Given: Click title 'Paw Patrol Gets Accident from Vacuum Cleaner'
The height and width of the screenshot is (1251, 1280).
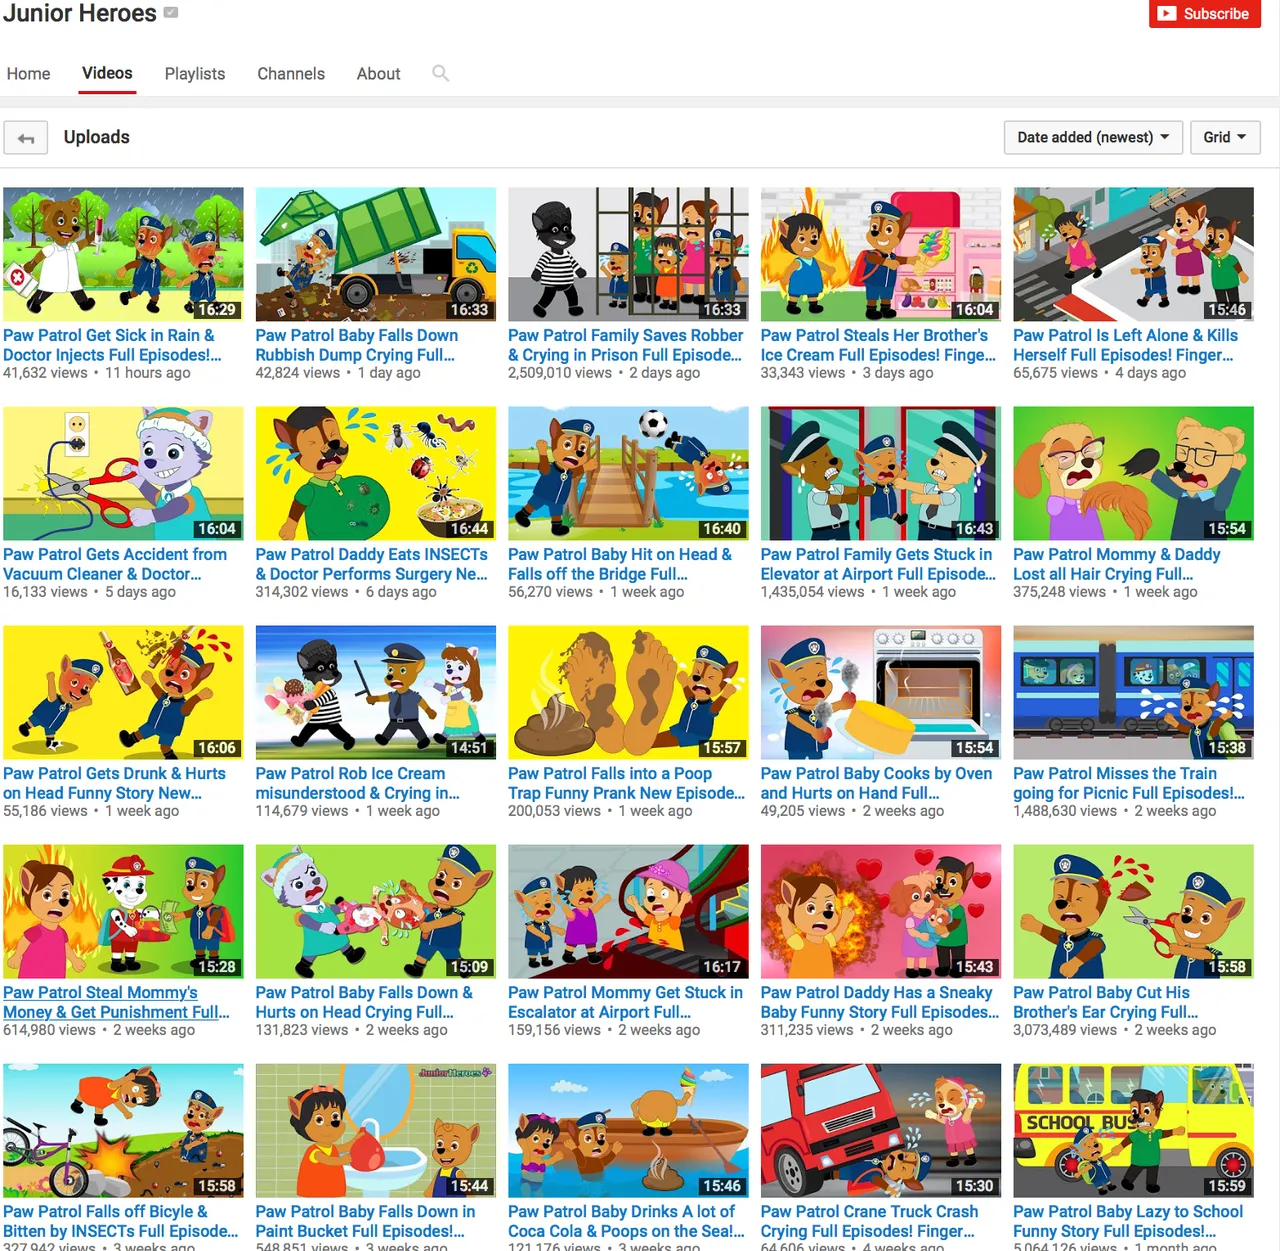Looking at the screenshot, I should point(115,564).
